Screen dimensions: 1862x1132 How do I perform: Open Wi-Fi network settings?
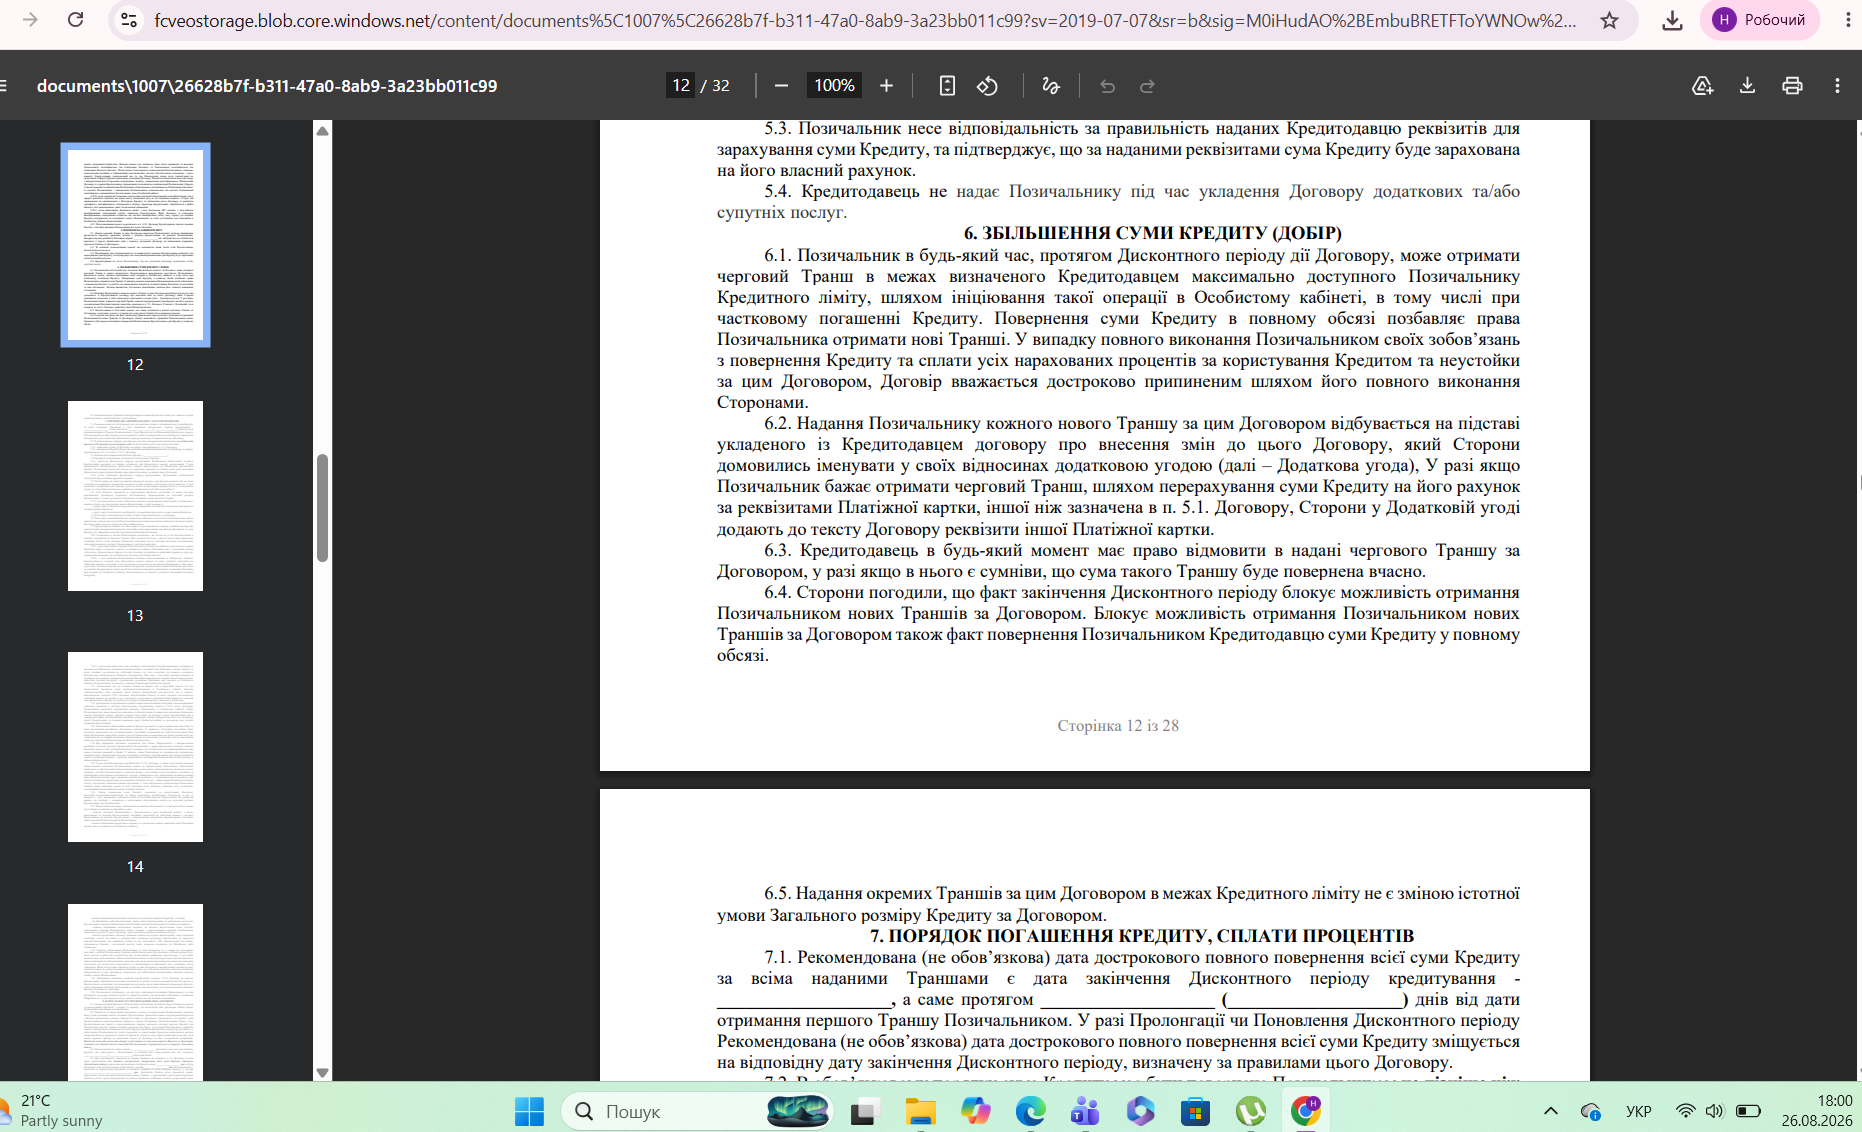pos(1686,1111)
